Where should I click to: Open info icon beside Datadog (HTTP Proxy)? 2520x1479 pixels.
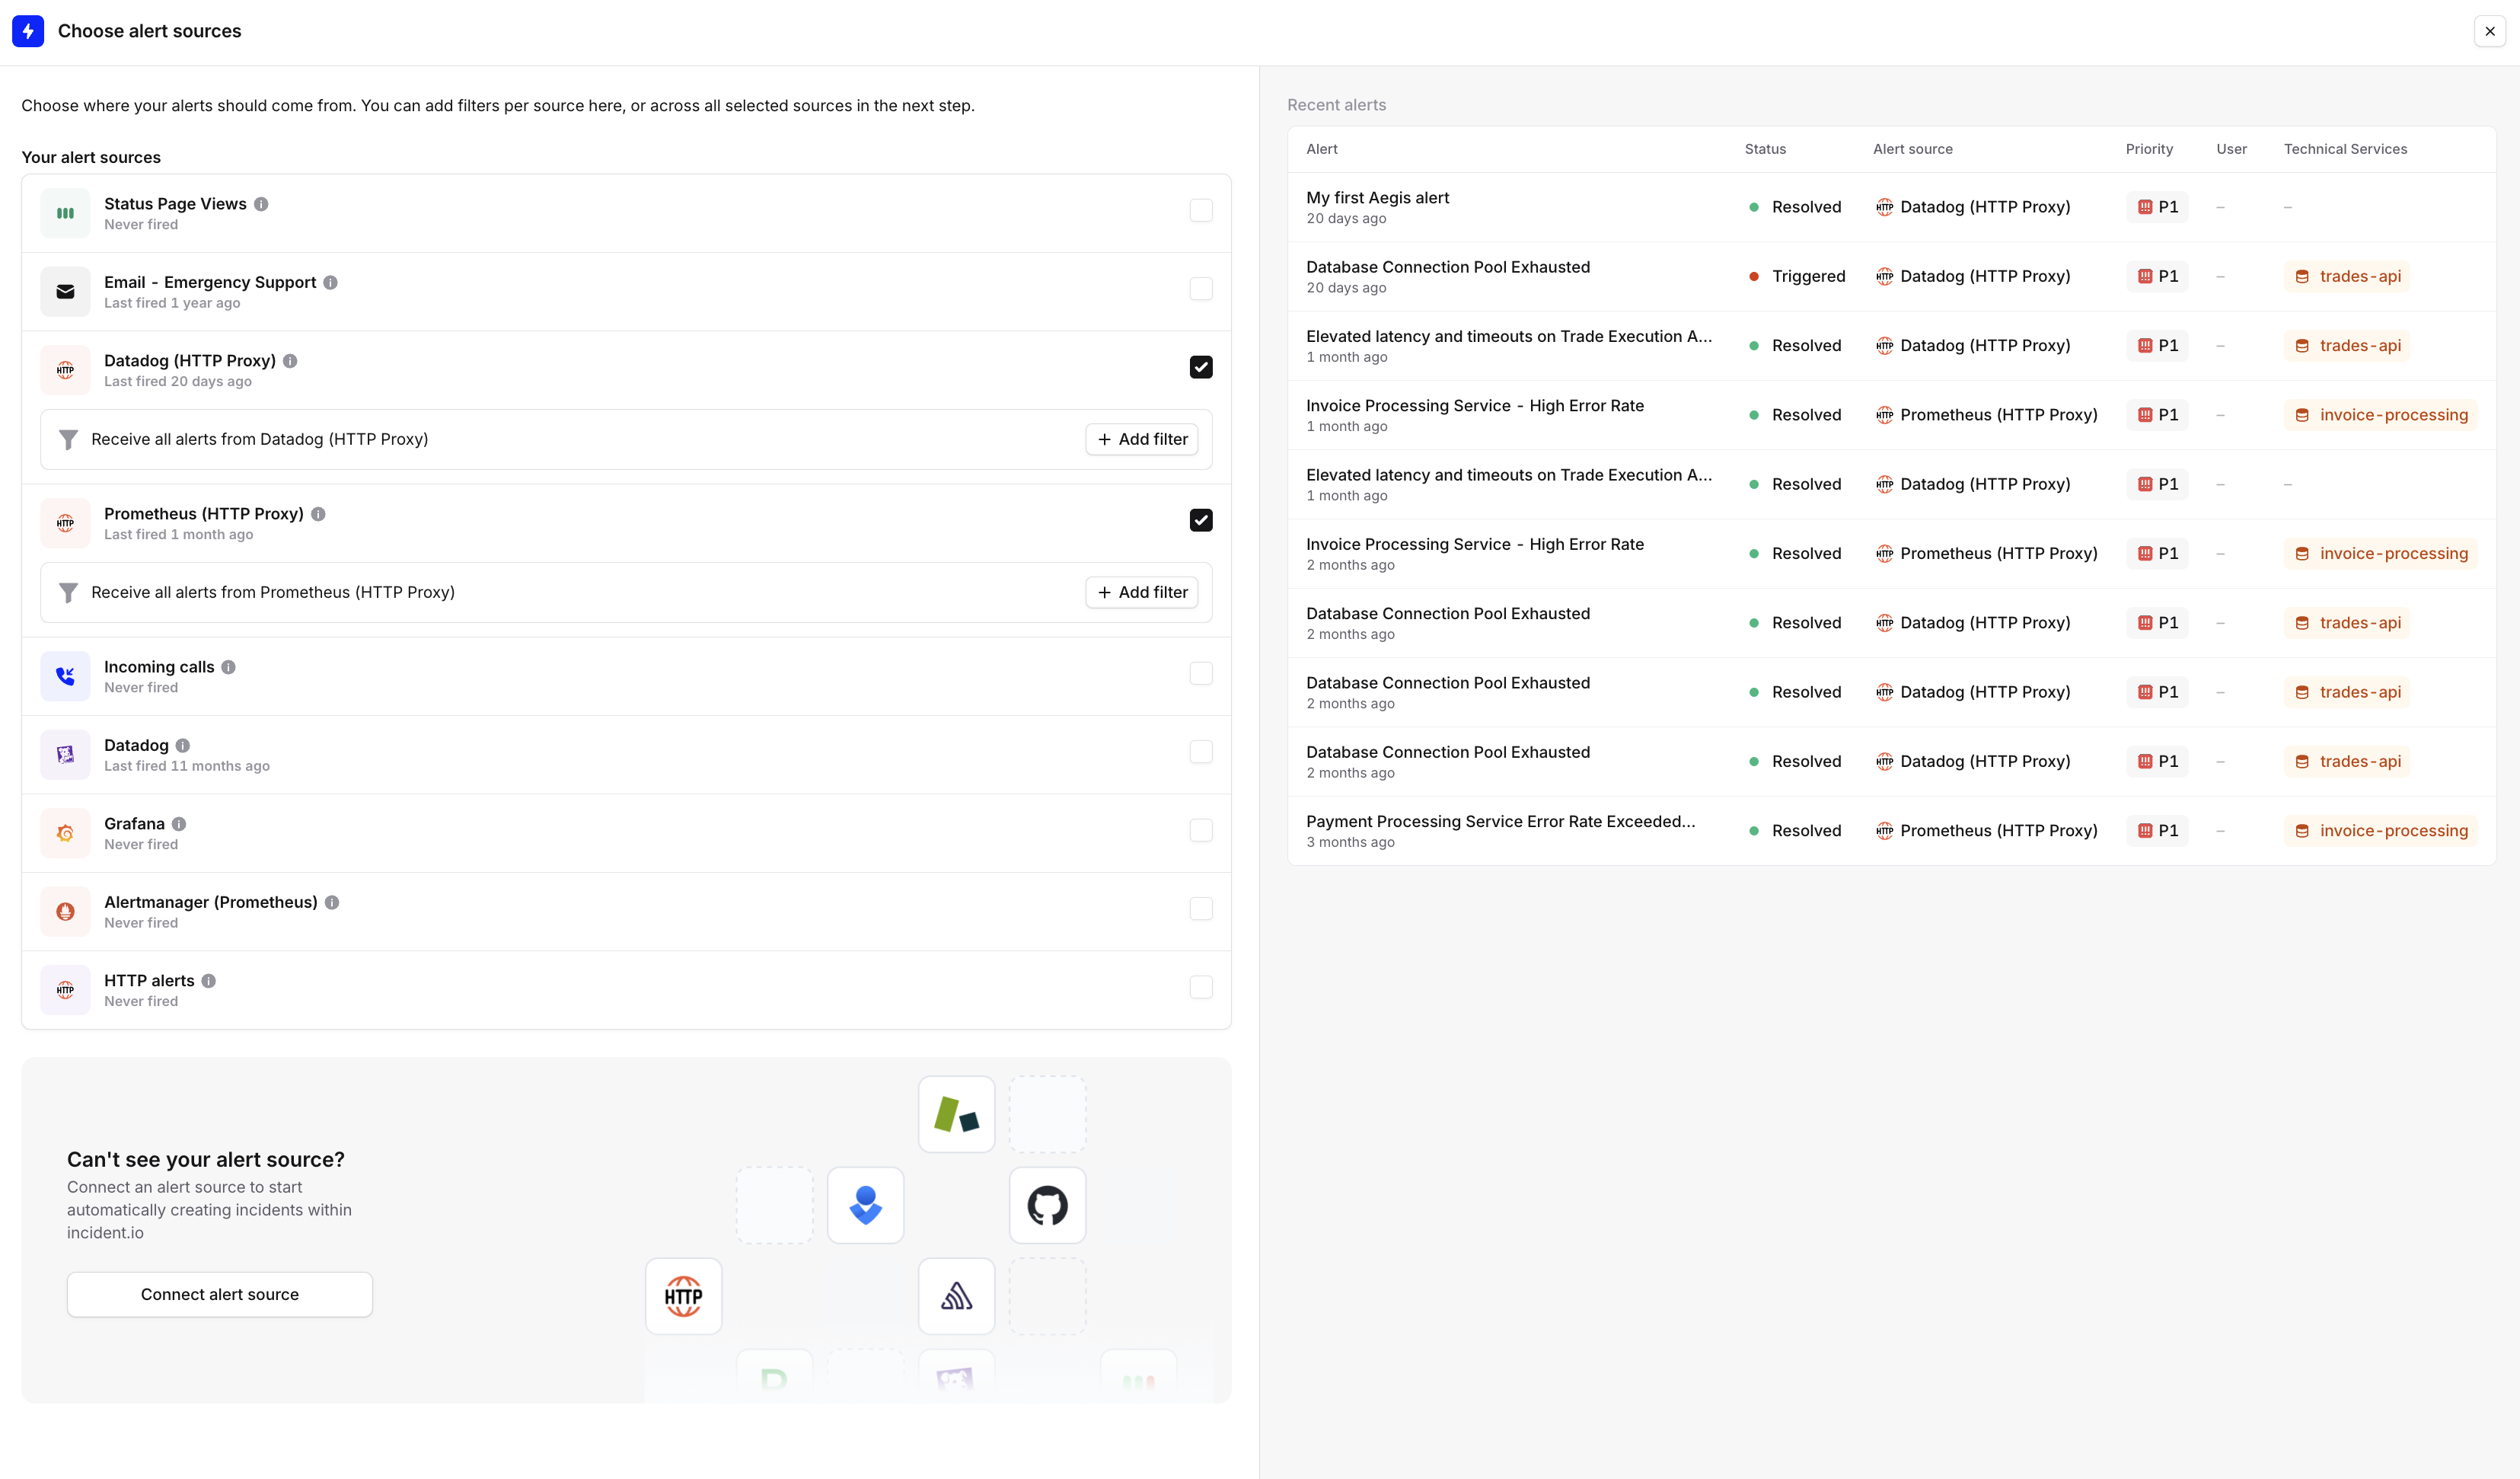pos(290,361)
